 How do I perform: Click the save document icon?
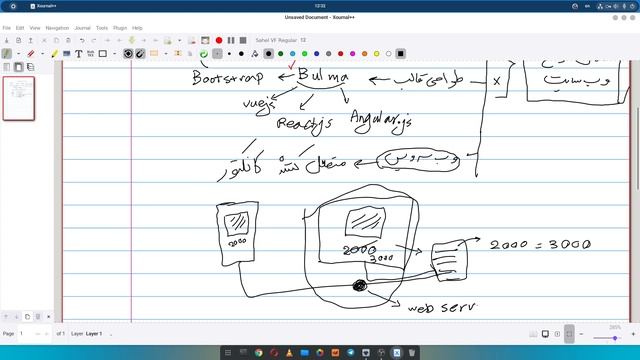pyautogui.click(x=7, y=40)
